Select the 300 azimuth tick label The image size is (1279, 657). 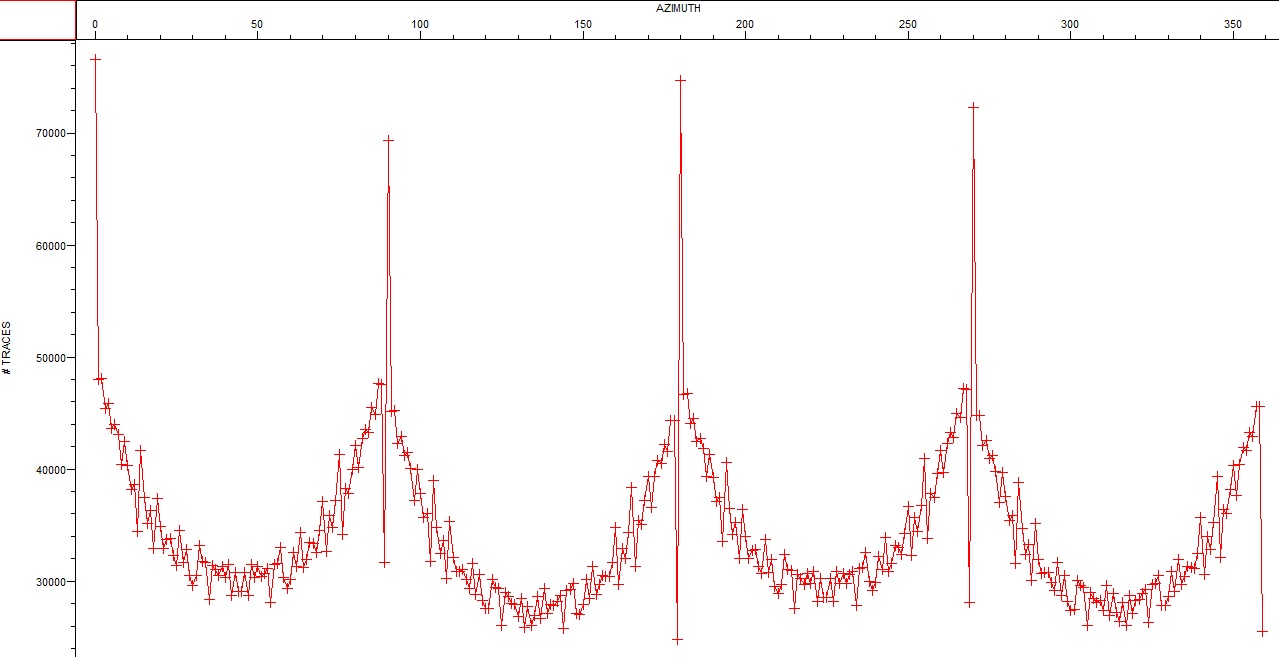1071,23
